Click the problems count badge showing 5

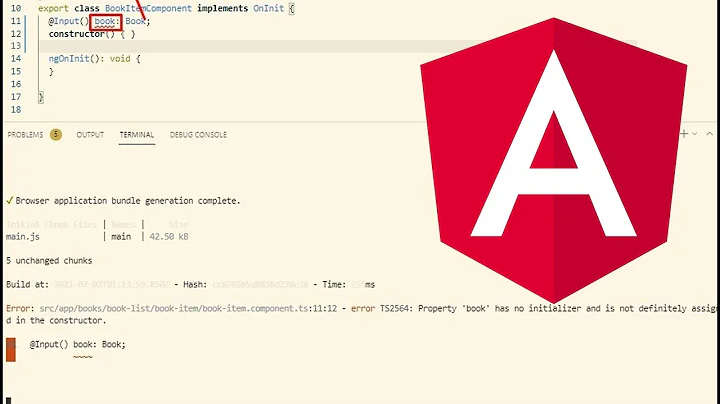pyautogui.click(x=56, y=135)
